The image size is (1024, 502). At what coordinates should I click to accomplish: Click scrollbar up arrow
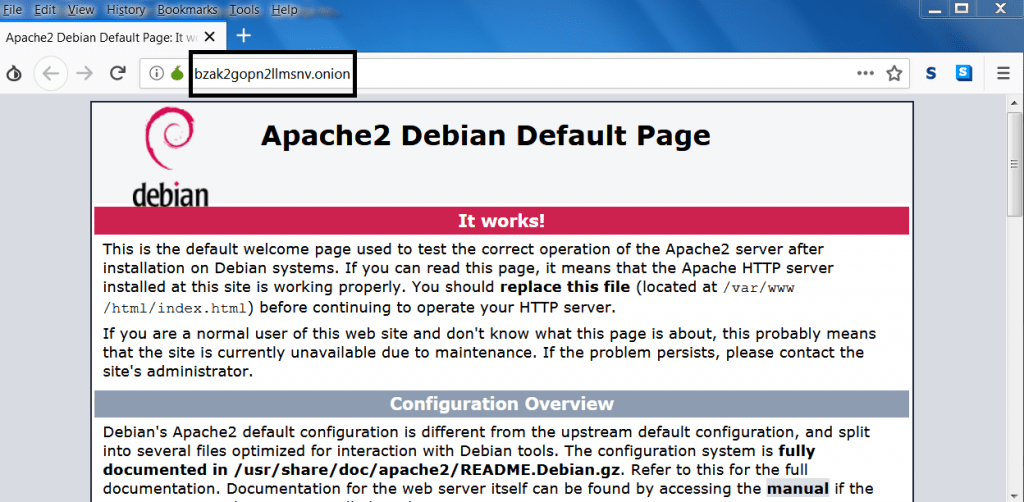point(1014,103)
